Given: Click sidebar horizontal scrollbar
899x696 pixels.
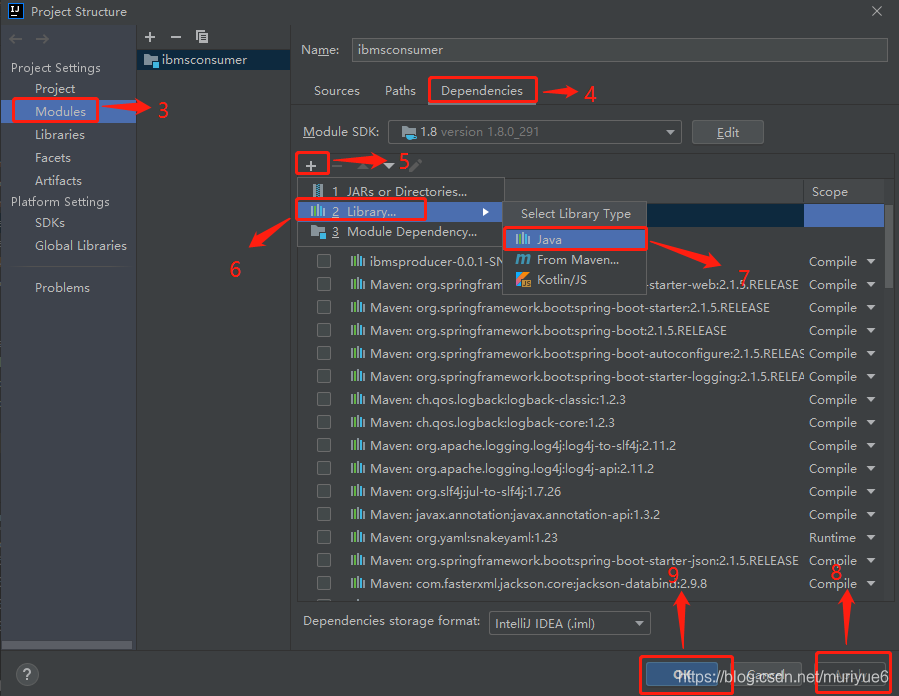Looking at the screenshot, I should 67,645.
